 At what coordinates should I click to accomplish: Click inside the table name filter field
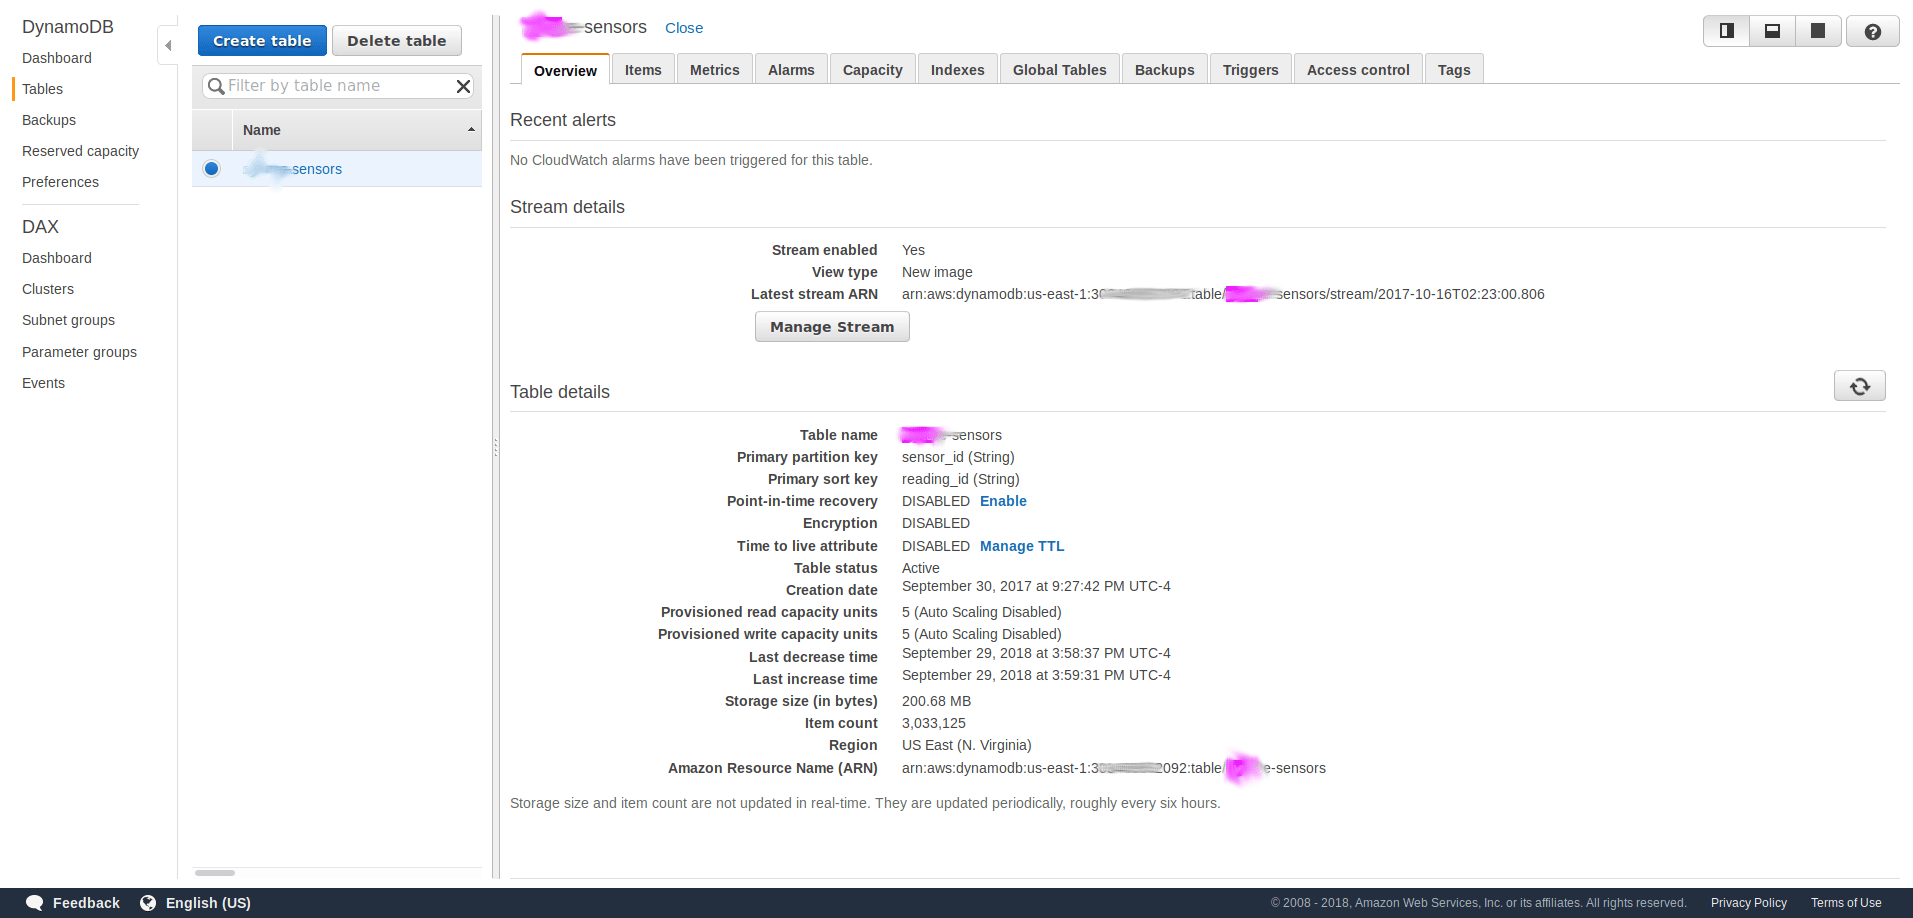330,86
